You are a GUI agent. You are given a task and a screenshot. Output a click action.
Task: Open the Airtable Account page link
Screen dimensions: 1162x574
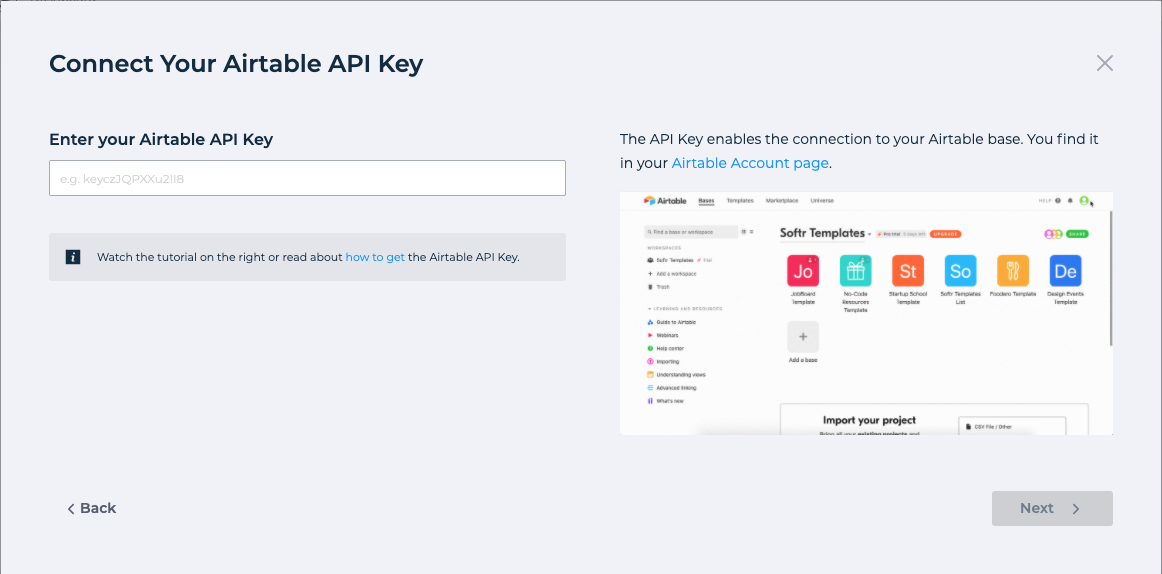[750, 163]
